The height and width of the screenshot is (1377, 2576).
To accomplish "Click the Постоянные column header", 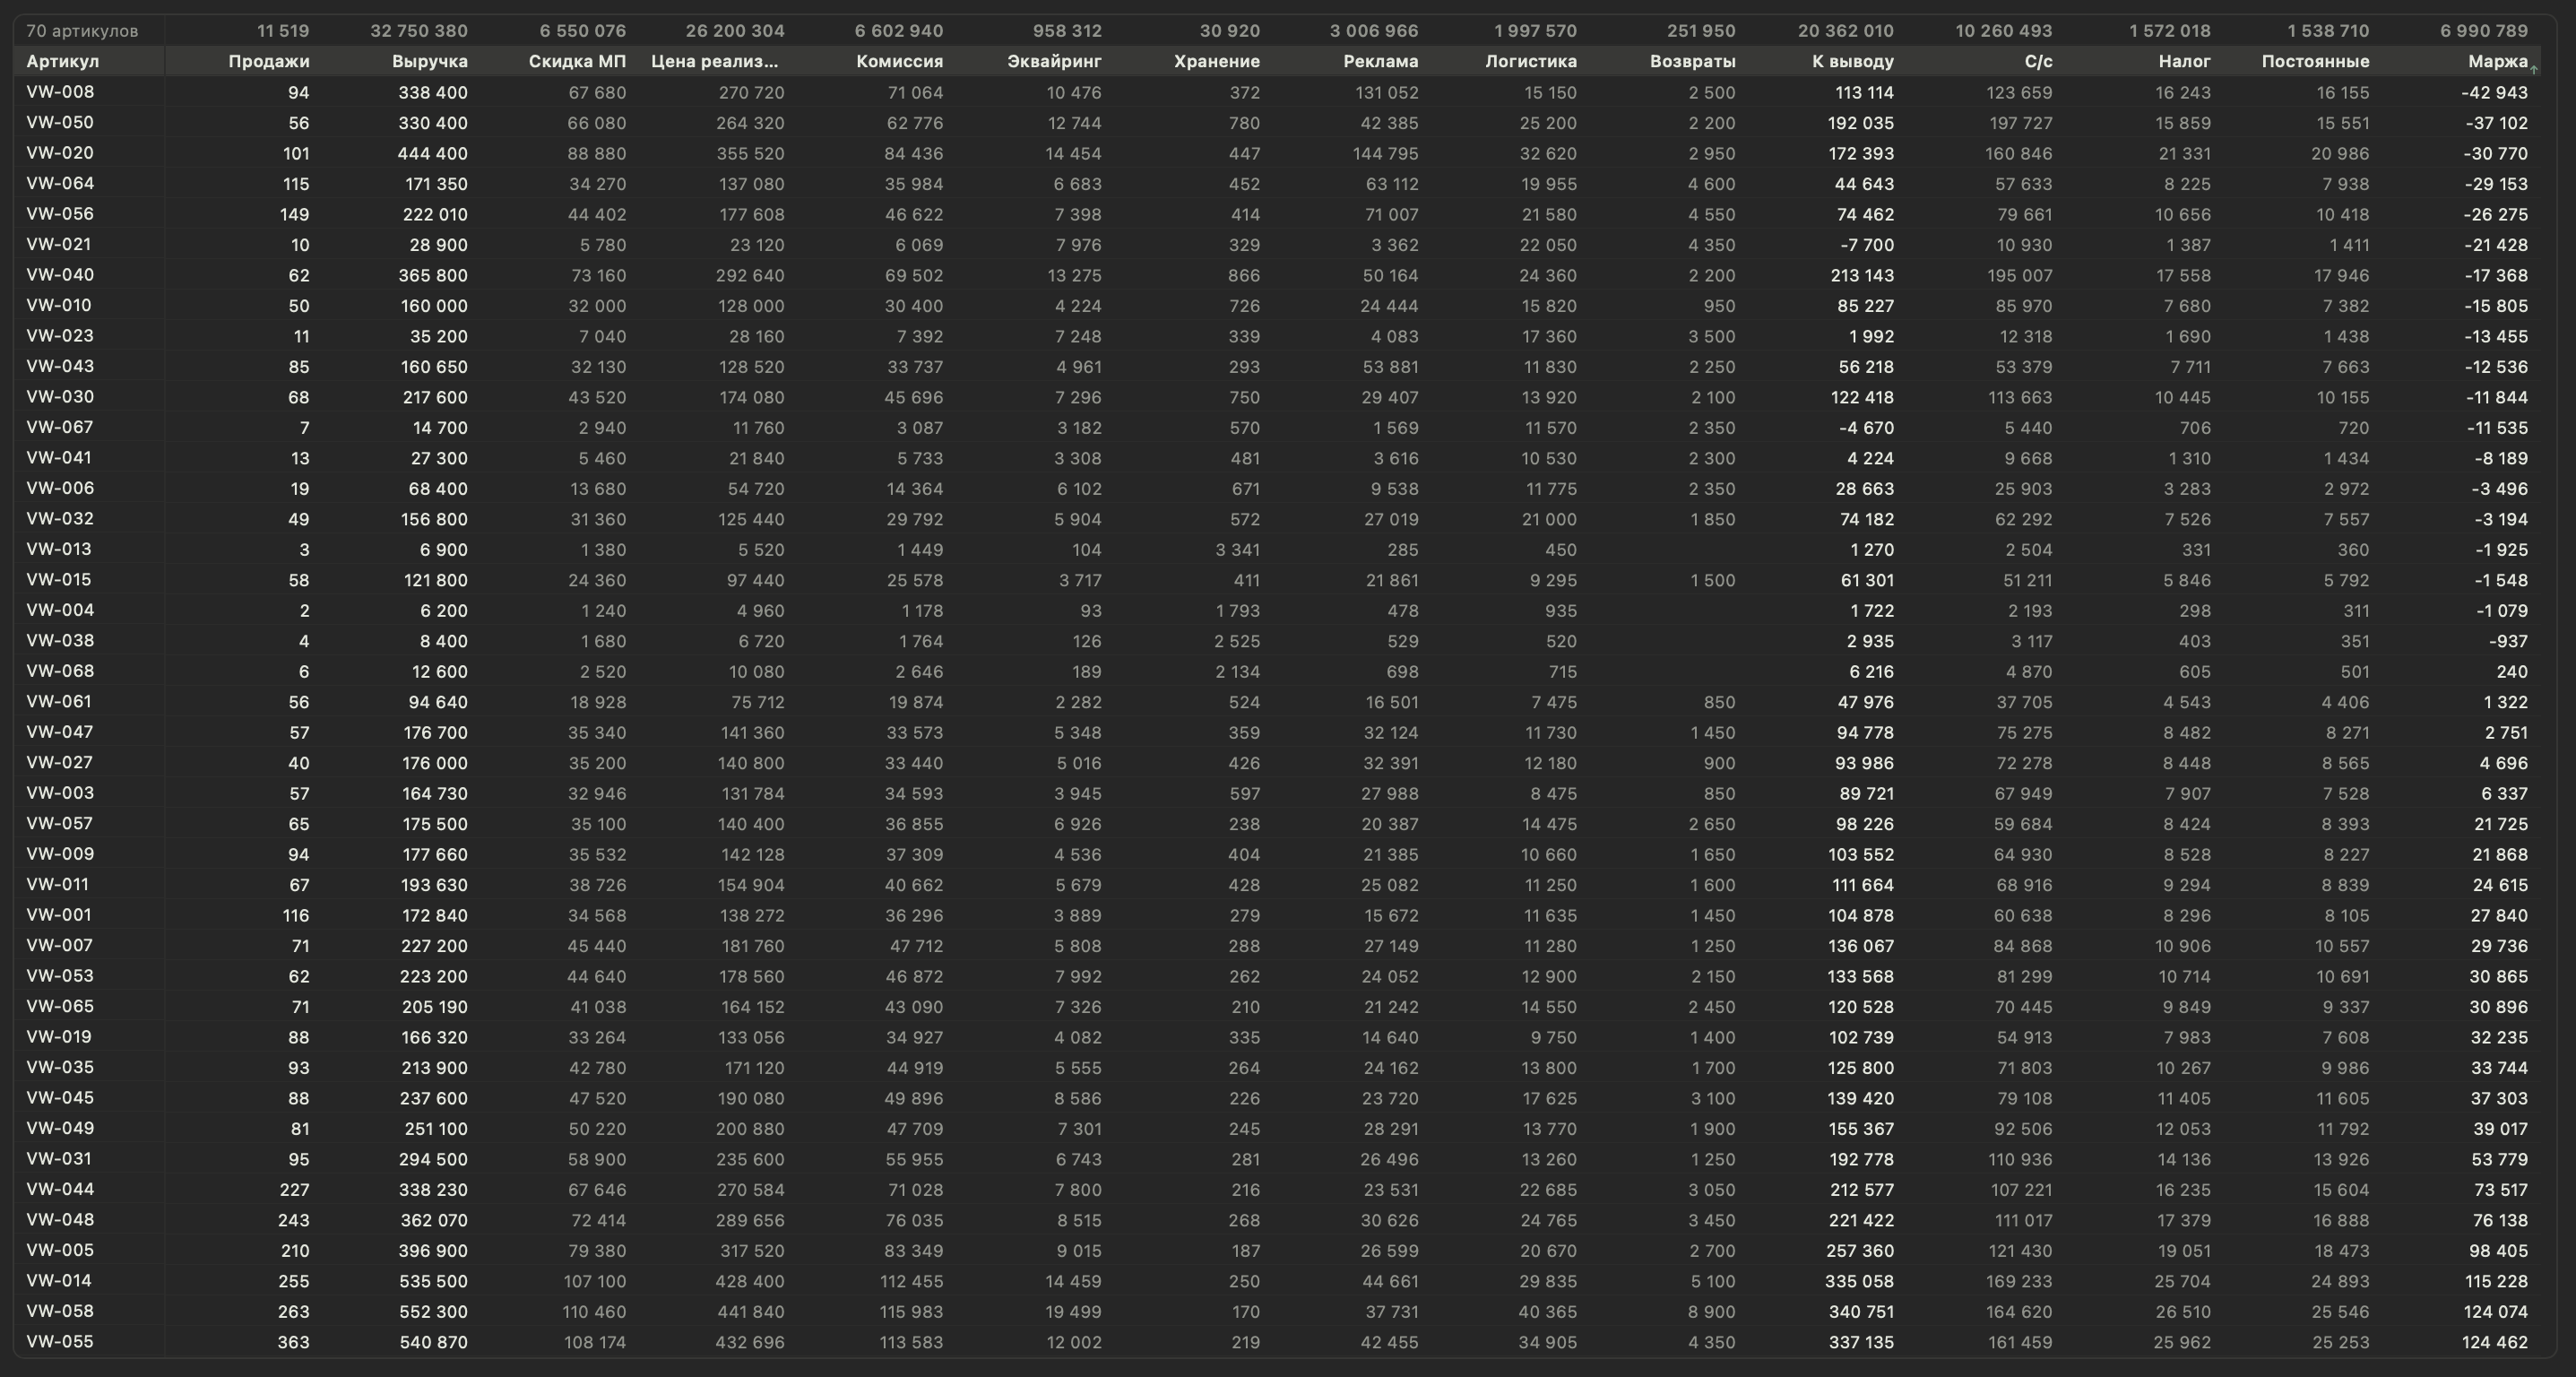I will click(x=2315, y=61).
